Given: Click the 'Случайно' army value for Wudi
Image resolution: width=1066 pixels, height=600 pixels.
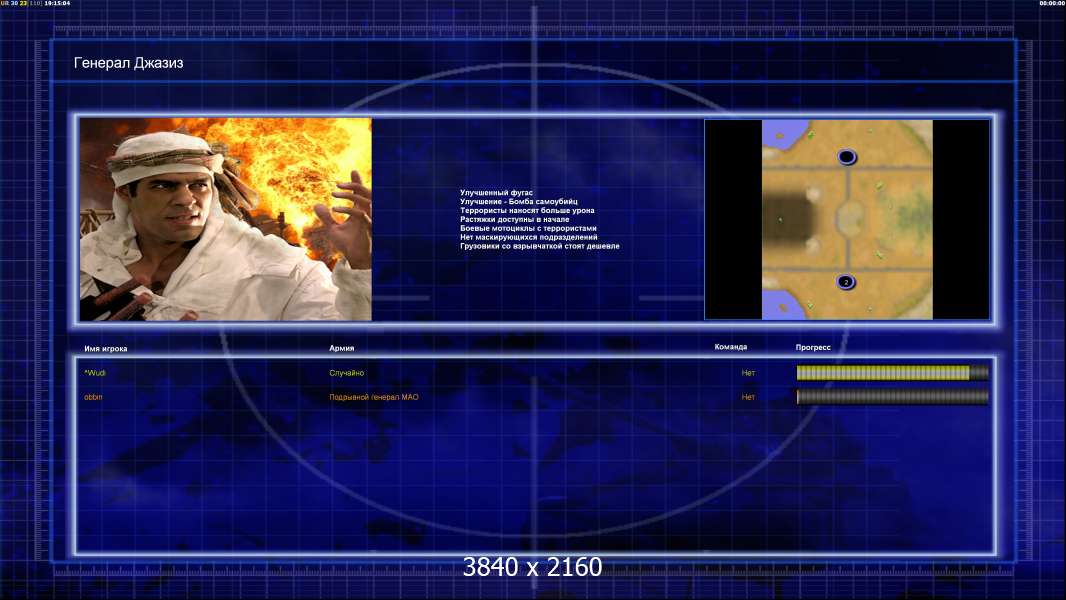Looking at the screenshot, I should (347, 373).
